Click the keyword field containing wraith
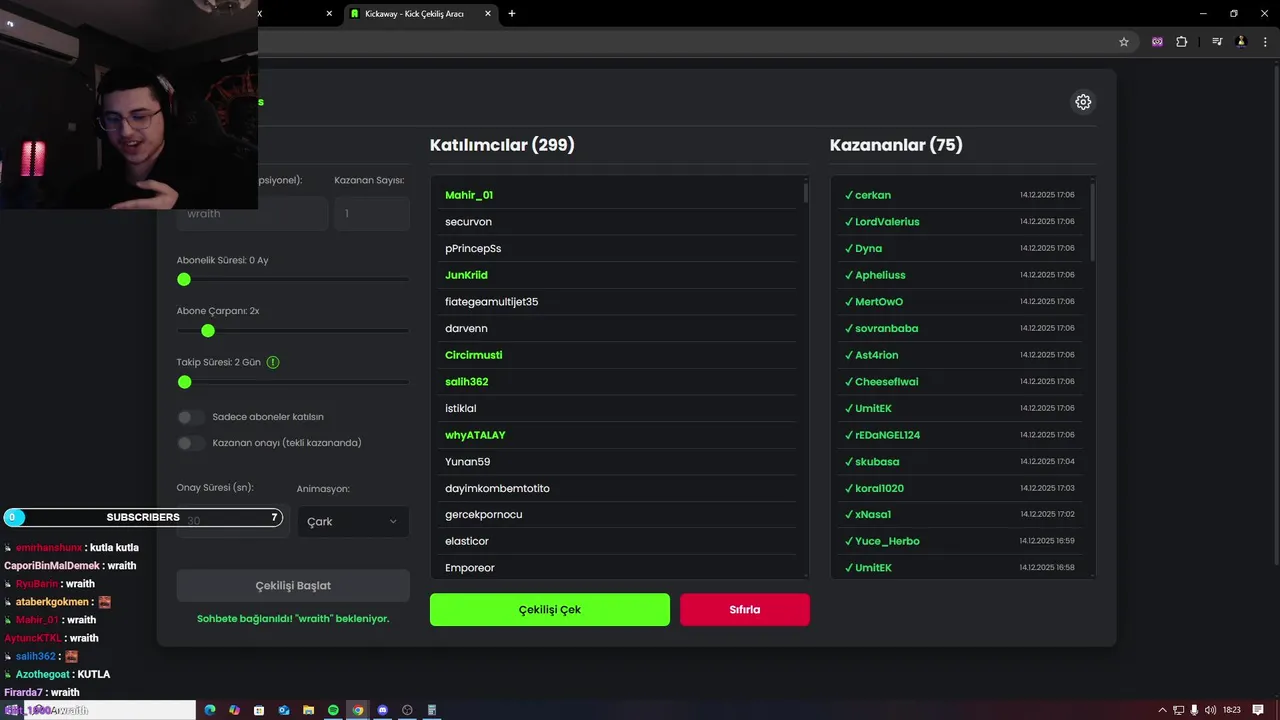This screenshot has width=1280, height=720. pos(253,214)
